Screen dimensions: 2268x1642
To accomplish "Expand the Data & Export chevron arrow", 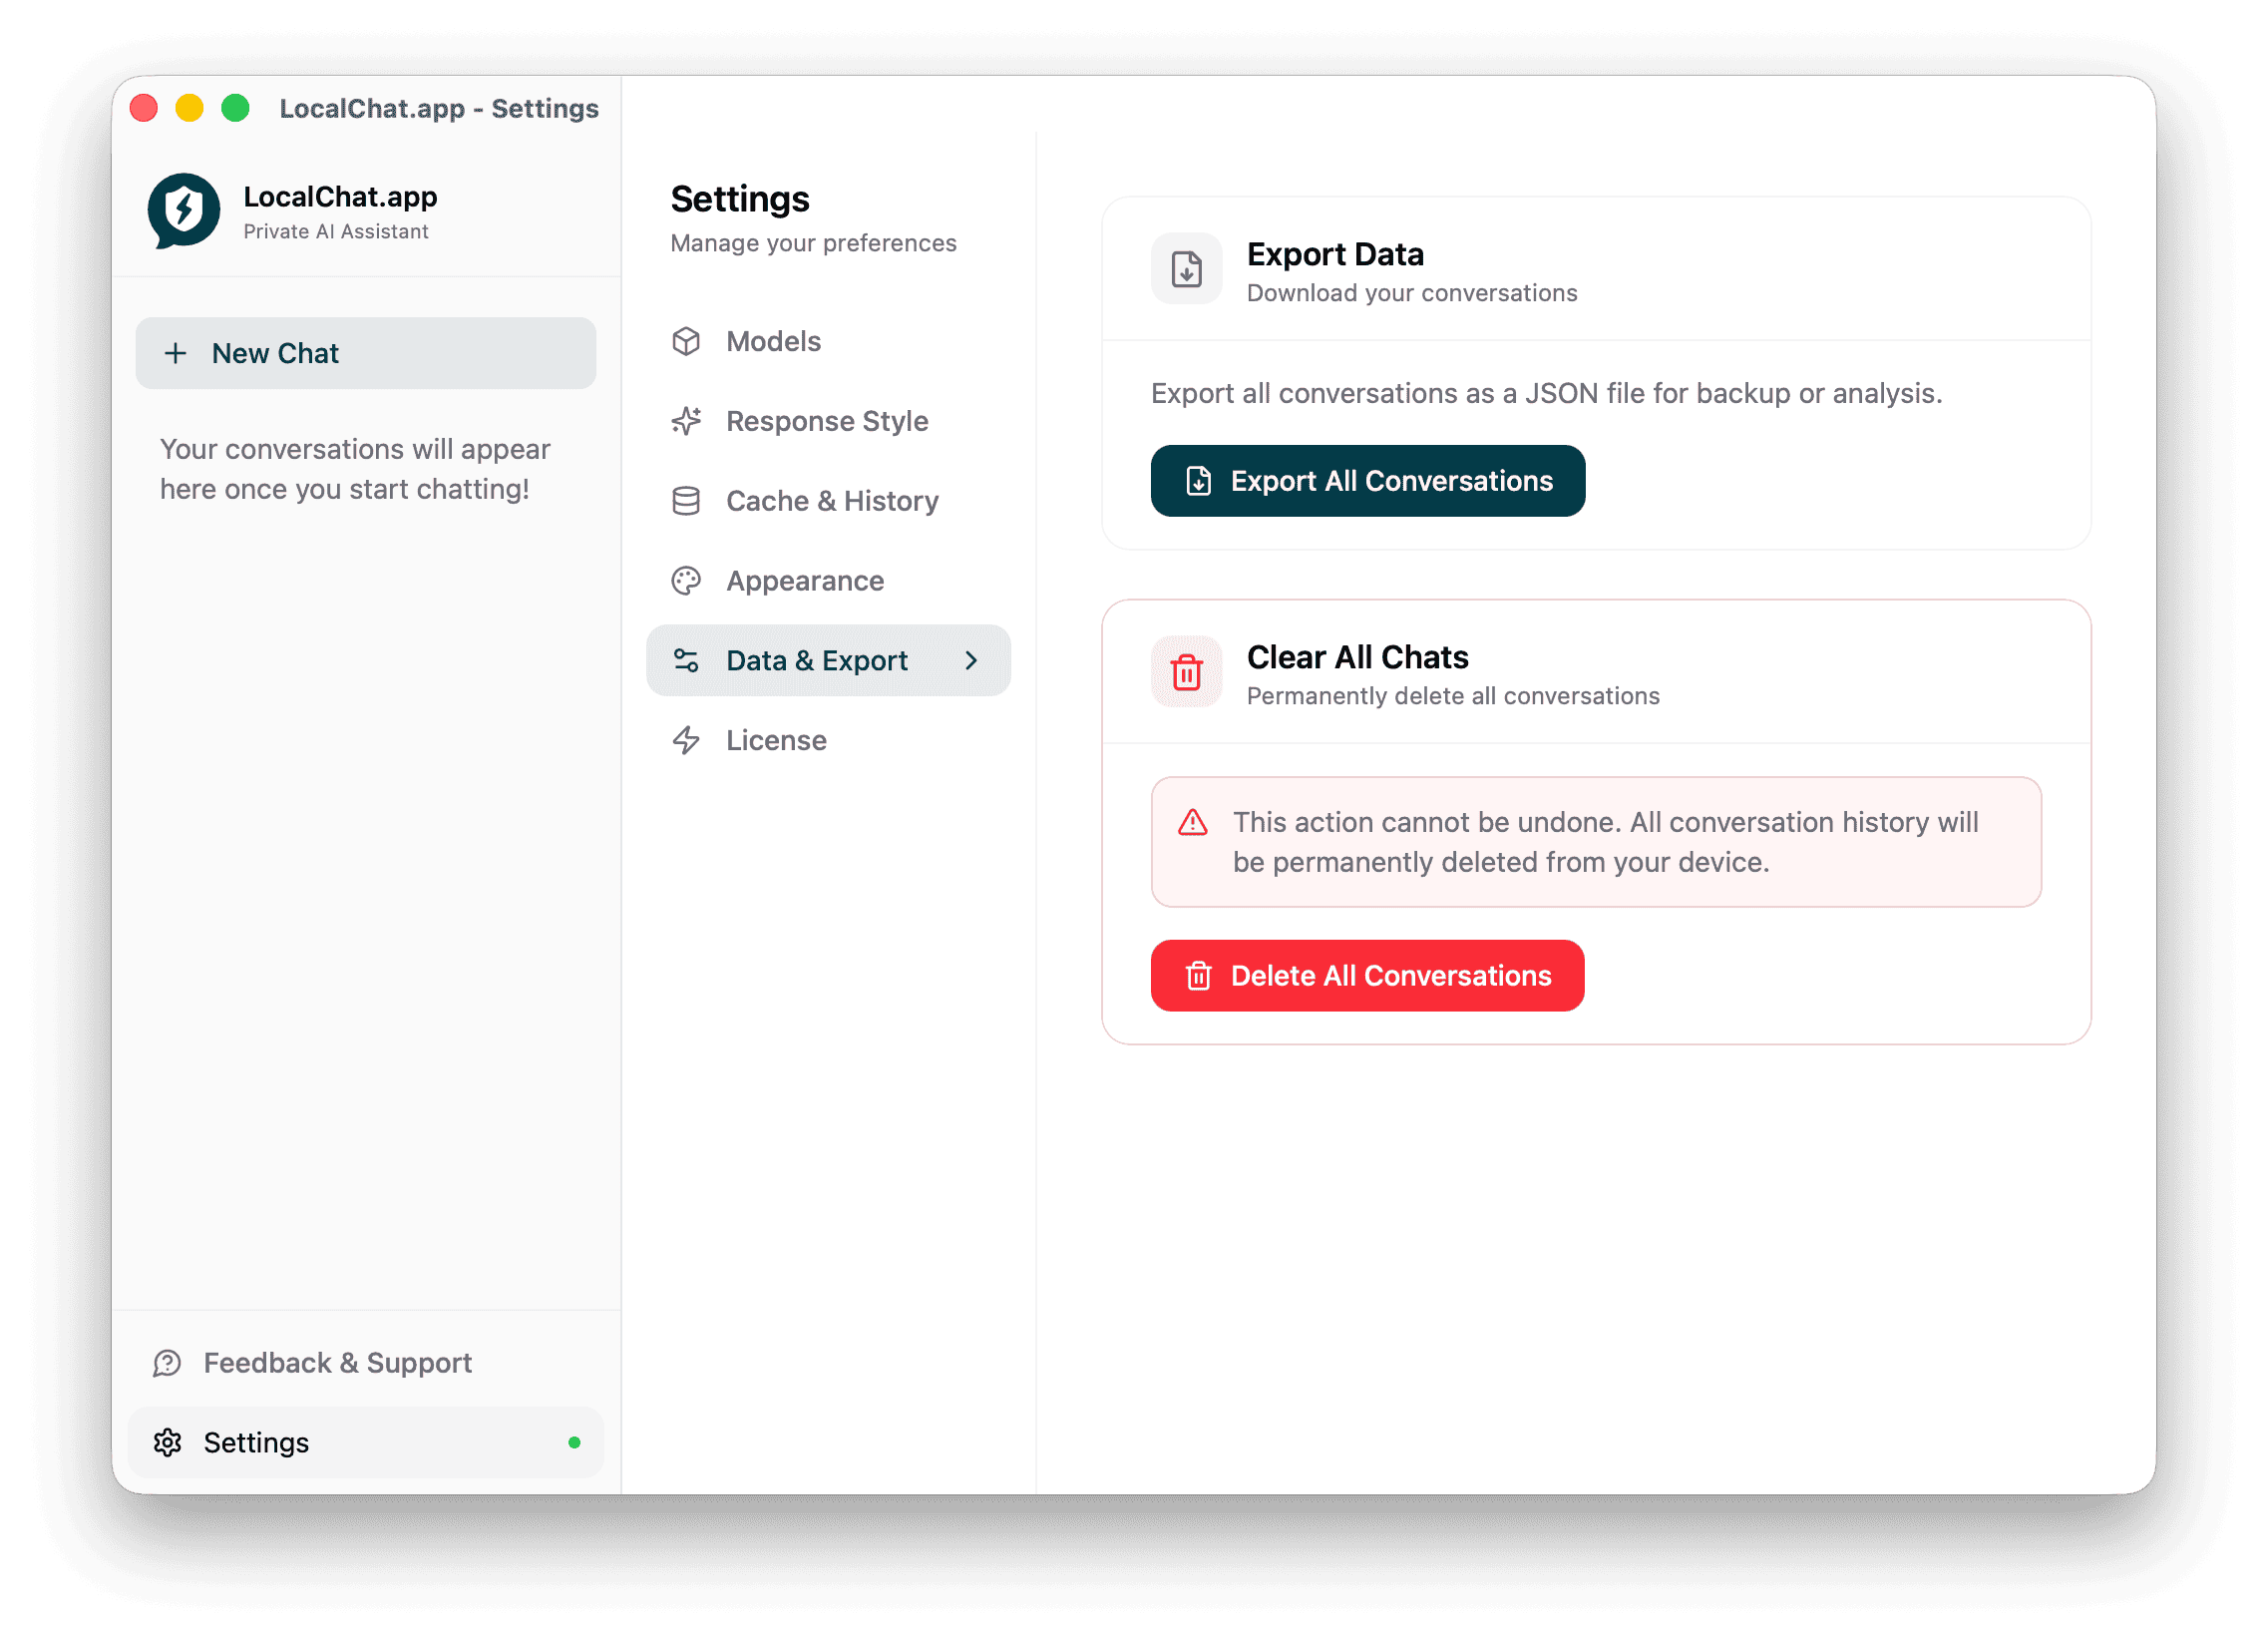I will tap(971, 661).
